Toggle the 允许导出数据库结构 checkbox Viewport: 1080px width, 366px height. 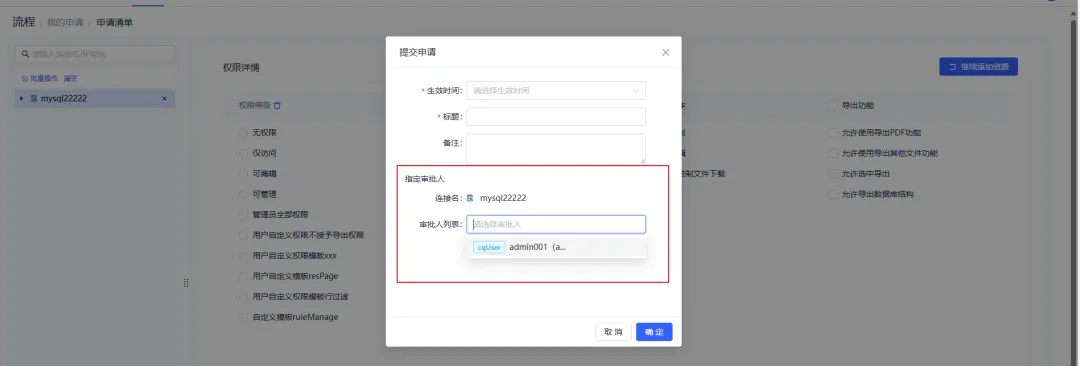click(x=833, y=194)
